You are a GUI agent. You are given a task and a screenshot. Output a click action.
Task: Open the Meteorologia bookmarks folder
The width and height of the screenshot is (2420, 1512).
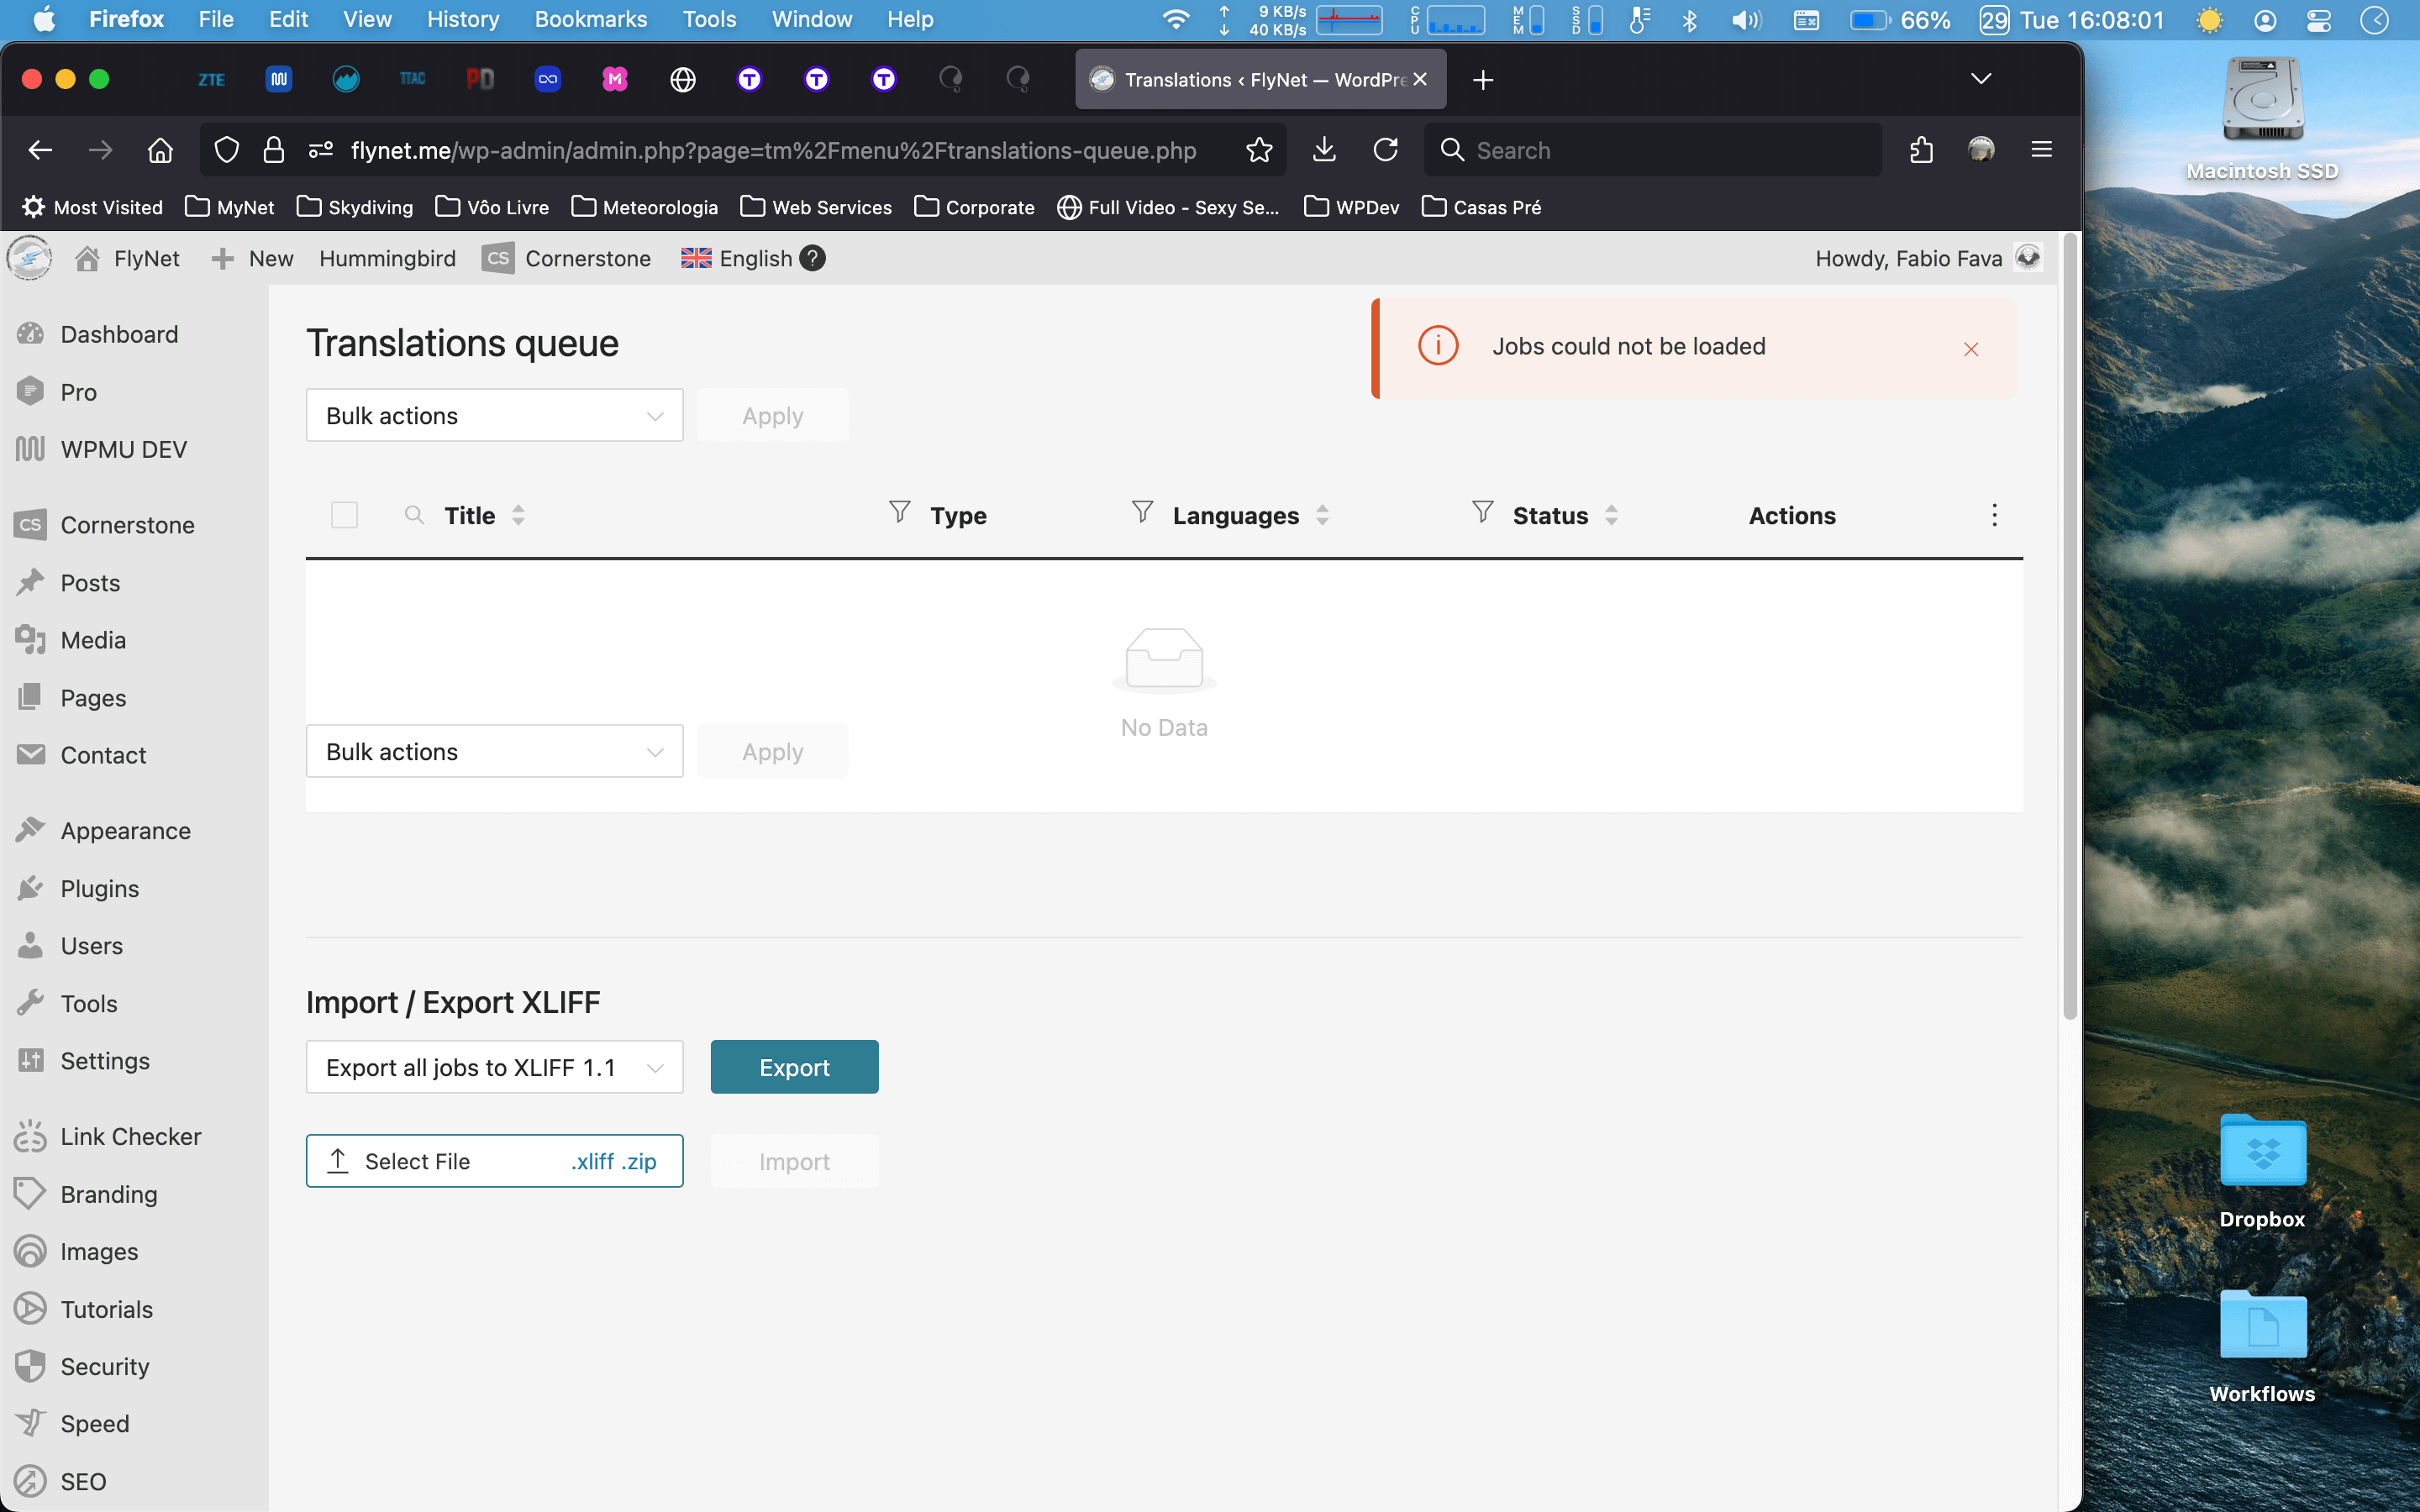pyautogui.click(x=645, y=207)
